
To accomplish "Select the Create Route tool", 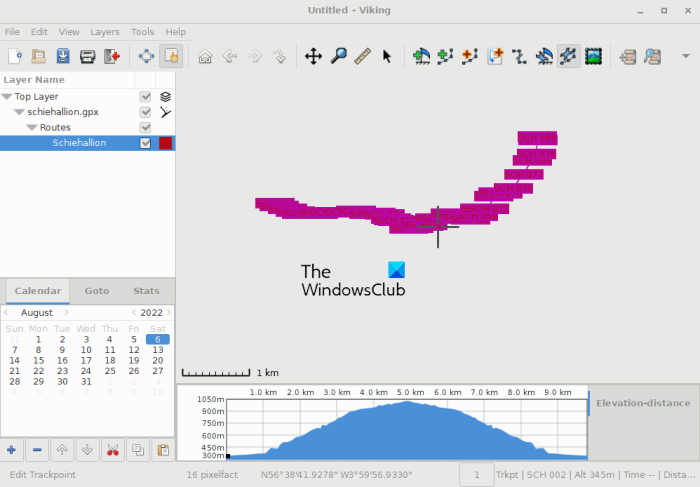I will pyautogui.click(x=470, y=57).
